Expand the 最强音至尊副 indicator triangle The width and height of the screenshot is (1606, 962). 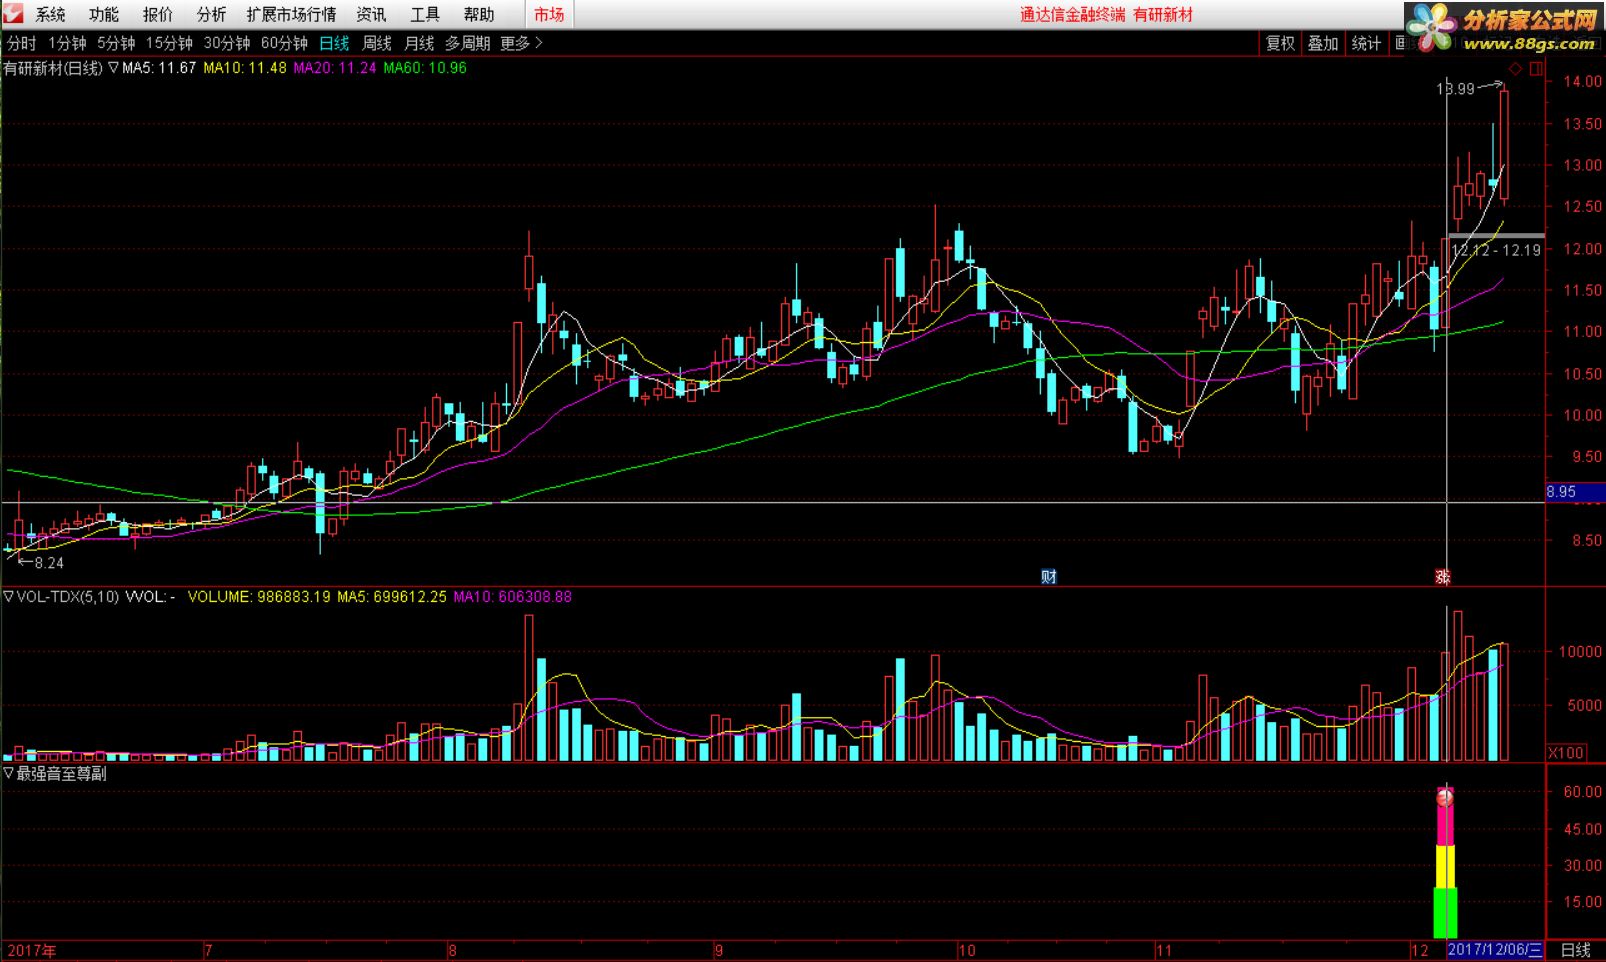9,774
